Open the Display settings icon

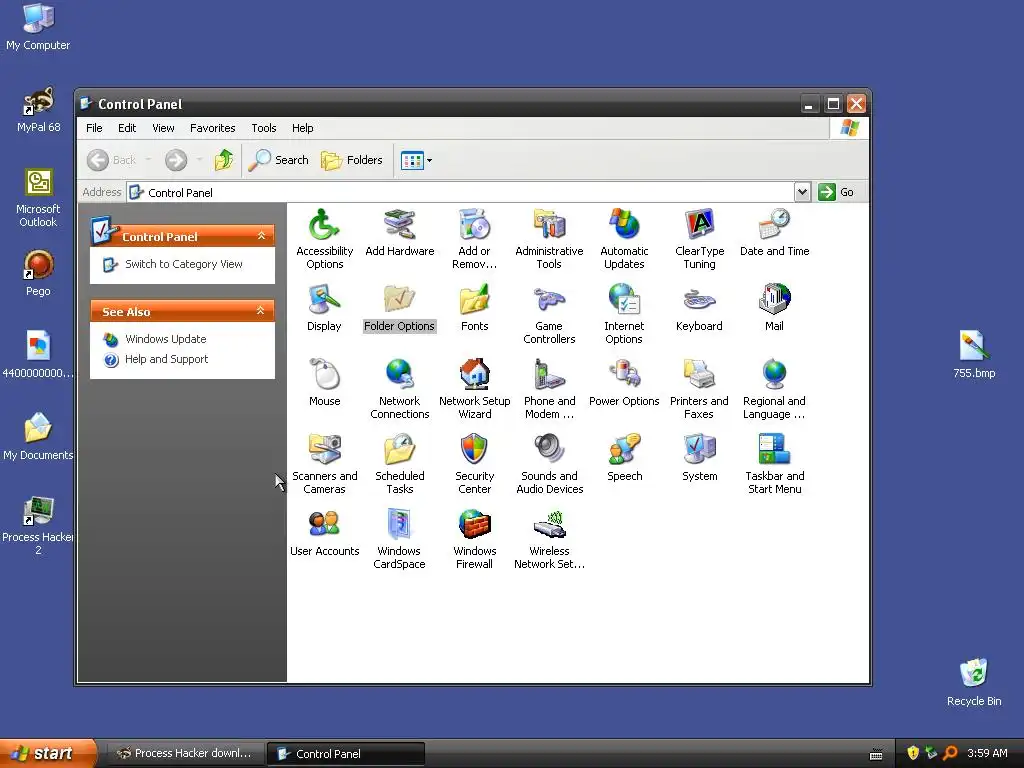pos(324,300)
